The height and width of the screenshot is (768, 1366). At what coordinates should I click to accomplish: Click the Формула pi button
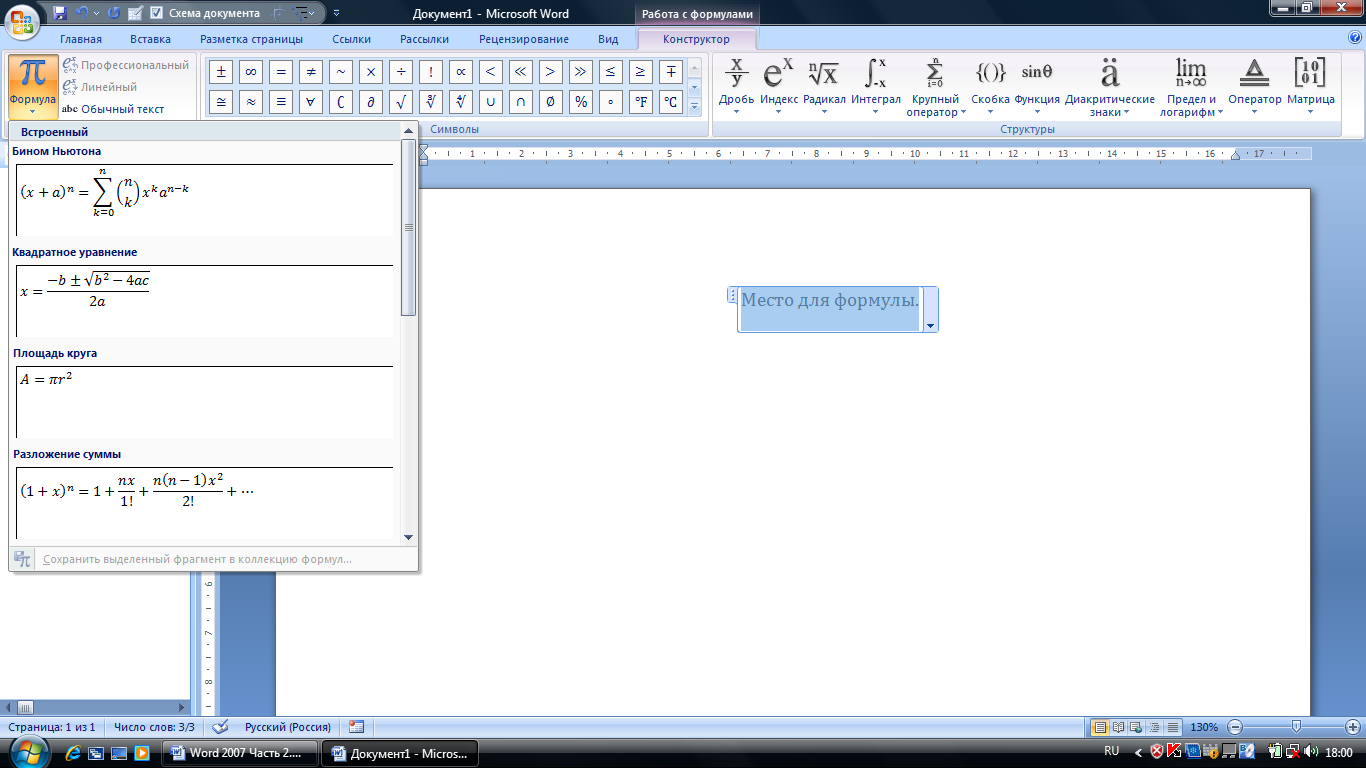click(33, 86)
